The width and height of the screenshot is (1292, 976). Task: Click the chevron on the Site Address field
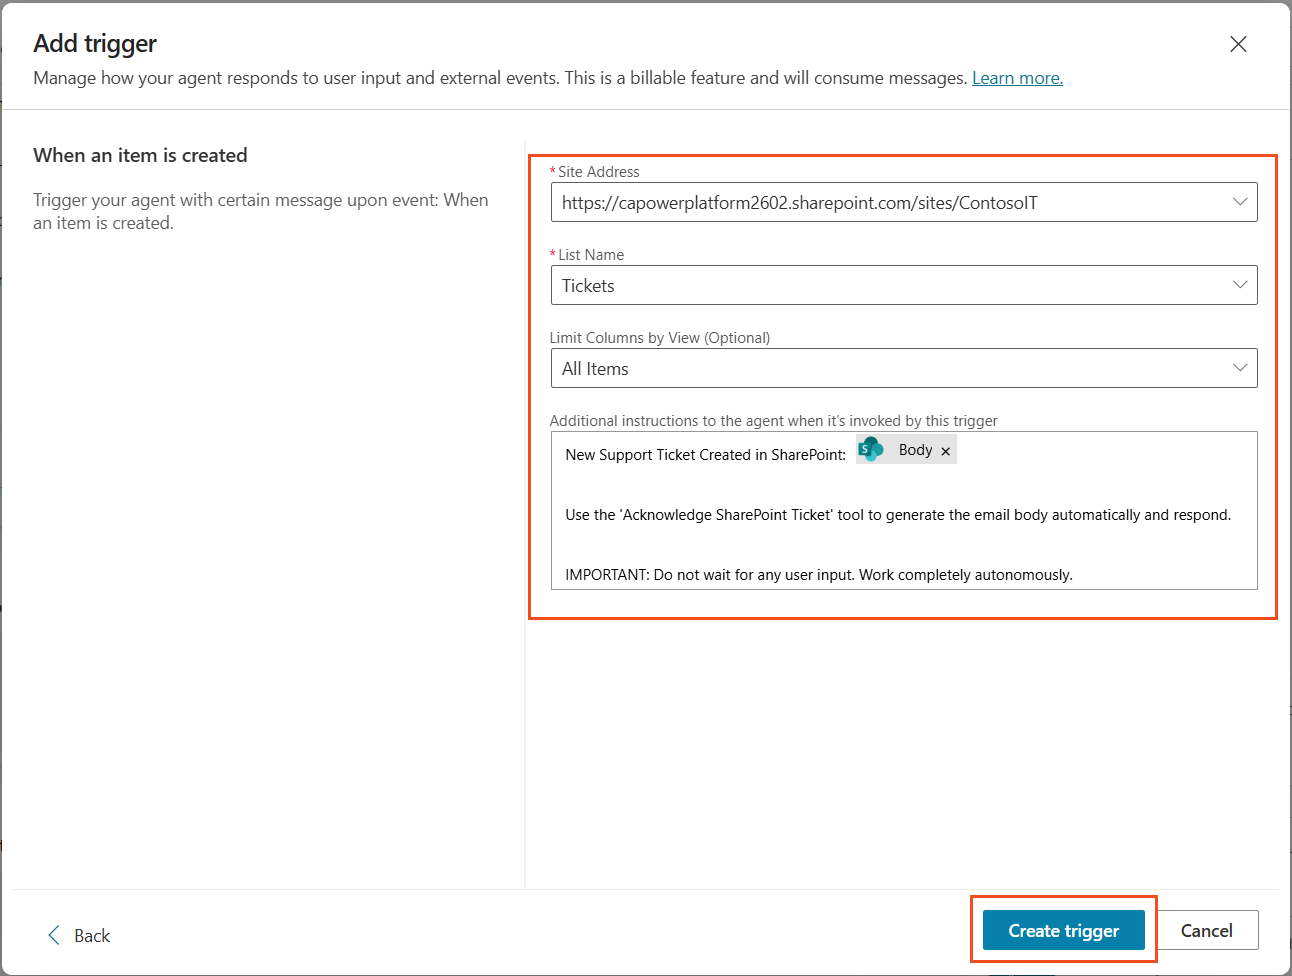tap(1242, 202)
